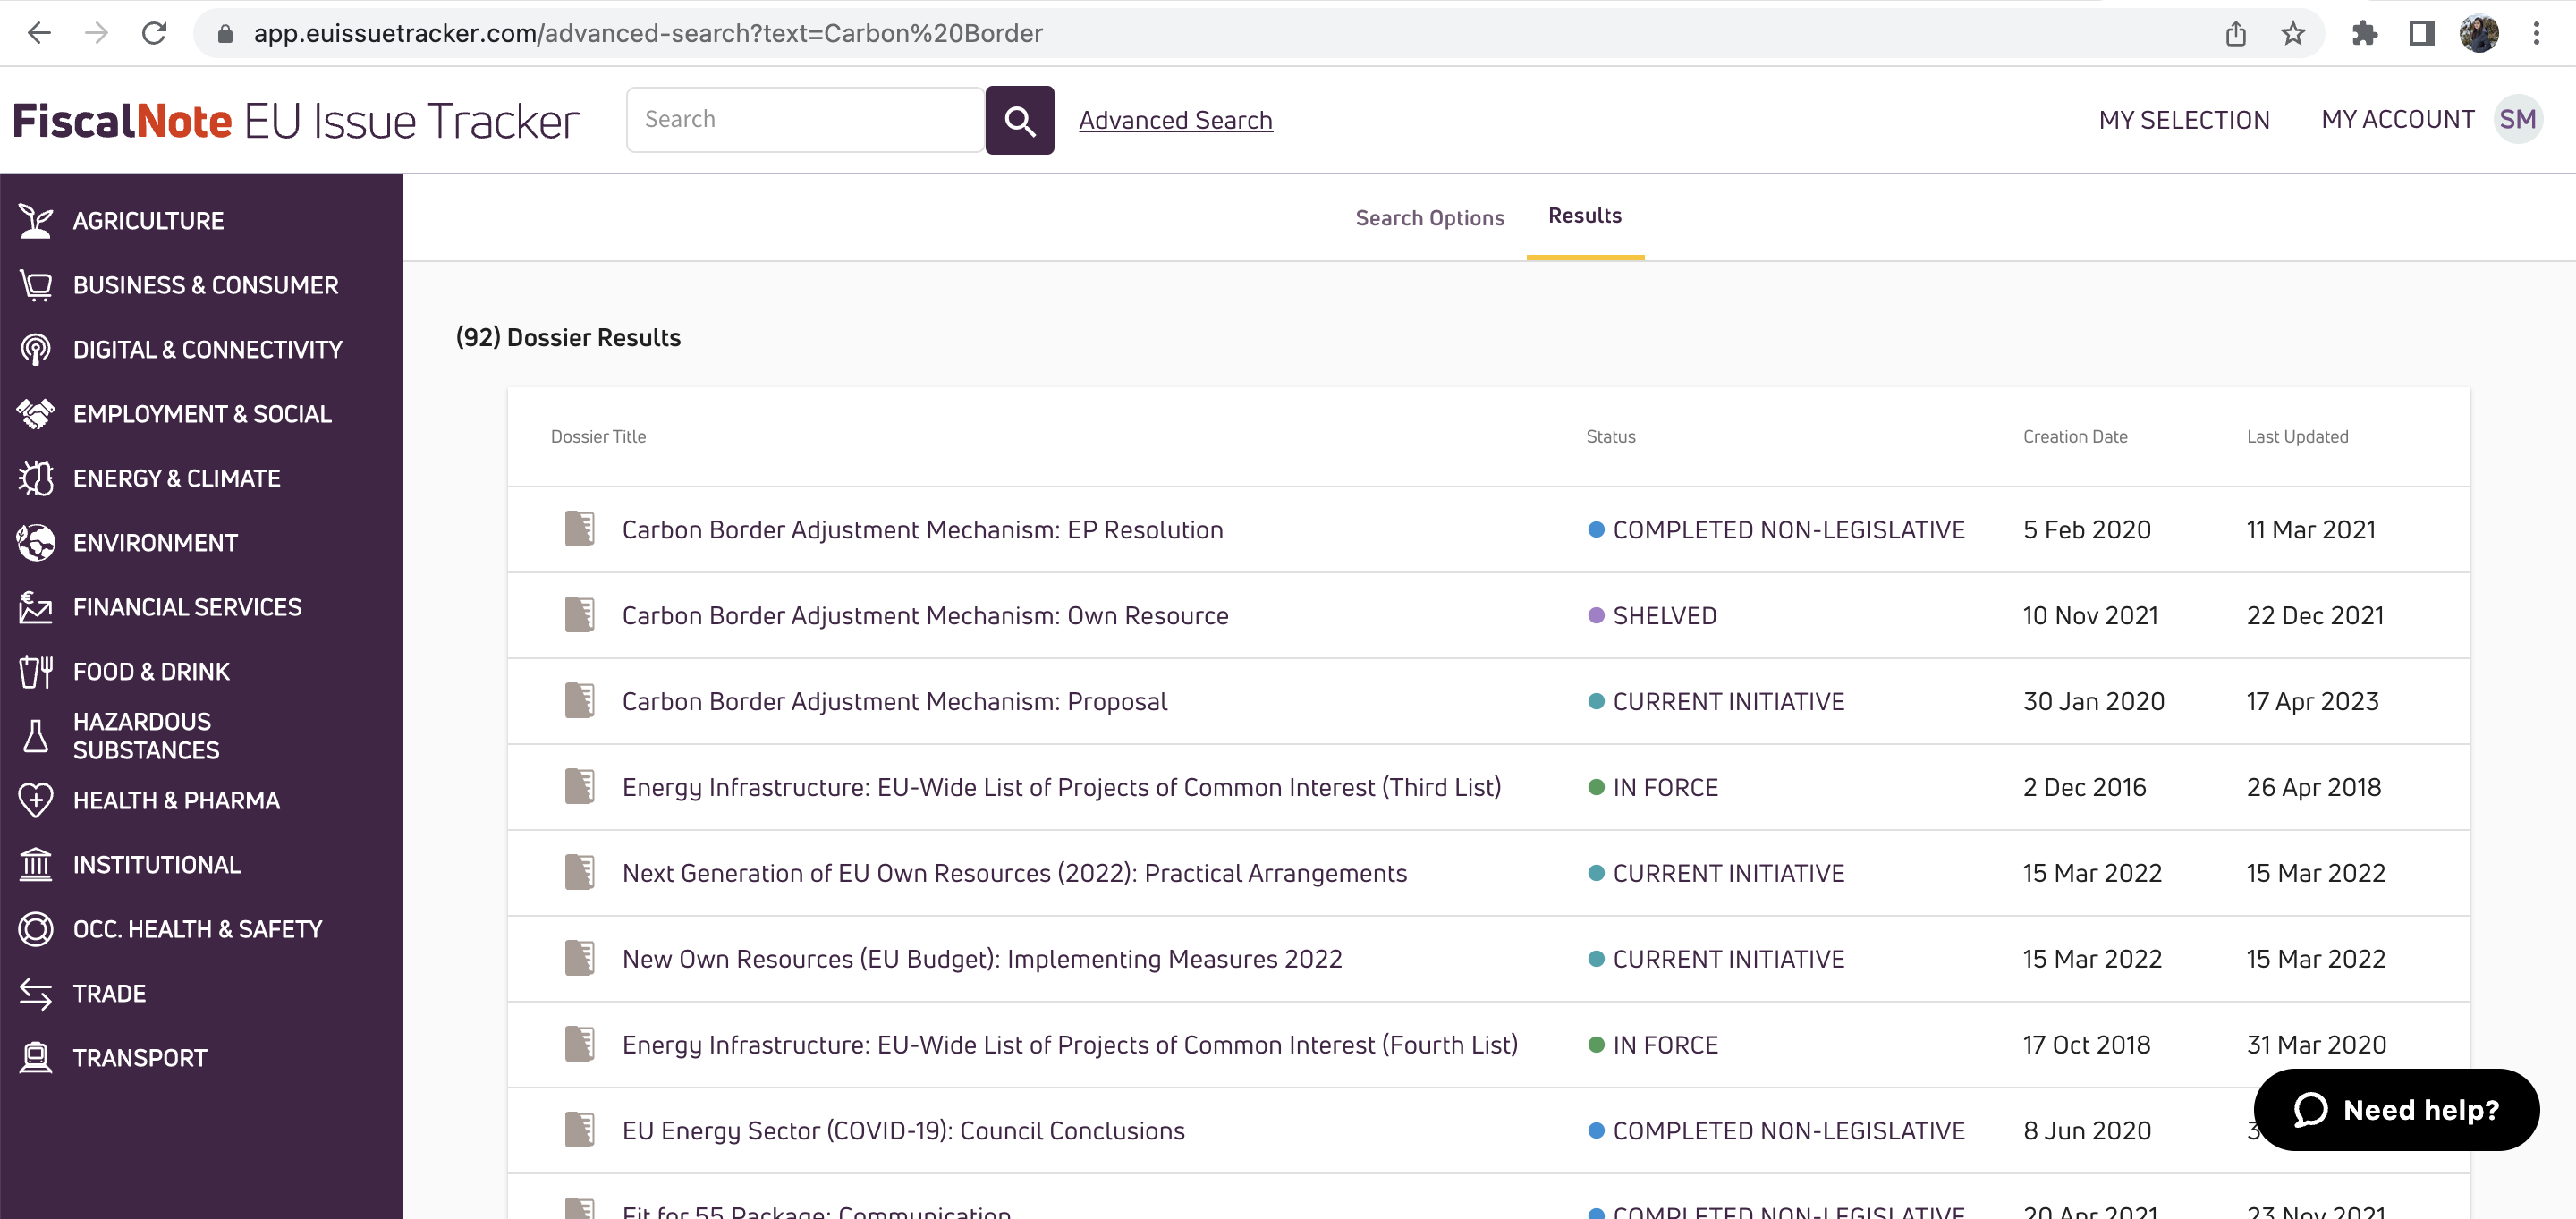Bookmark this page with the star icon

2292,34
